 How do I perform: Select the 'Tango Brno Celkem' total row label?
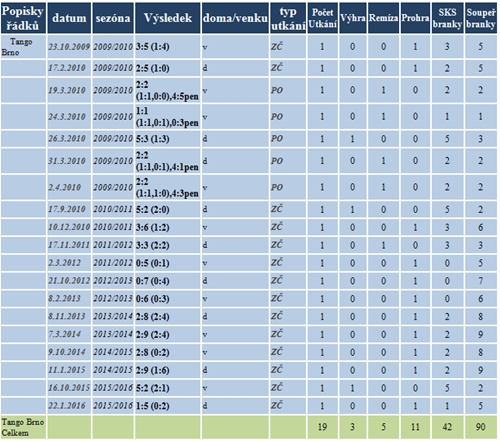(x=23, y=427)
